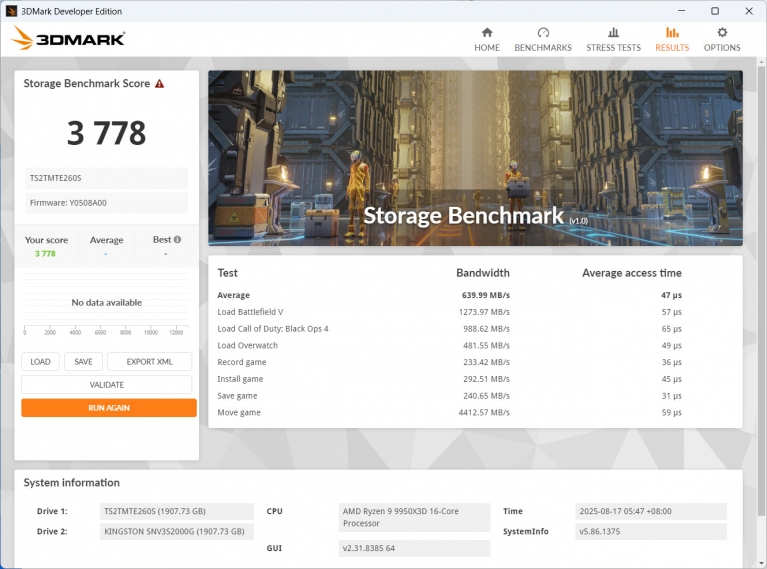Click the 4412.57 MB/s bandwidth value
767x569 pixels.
484,412
